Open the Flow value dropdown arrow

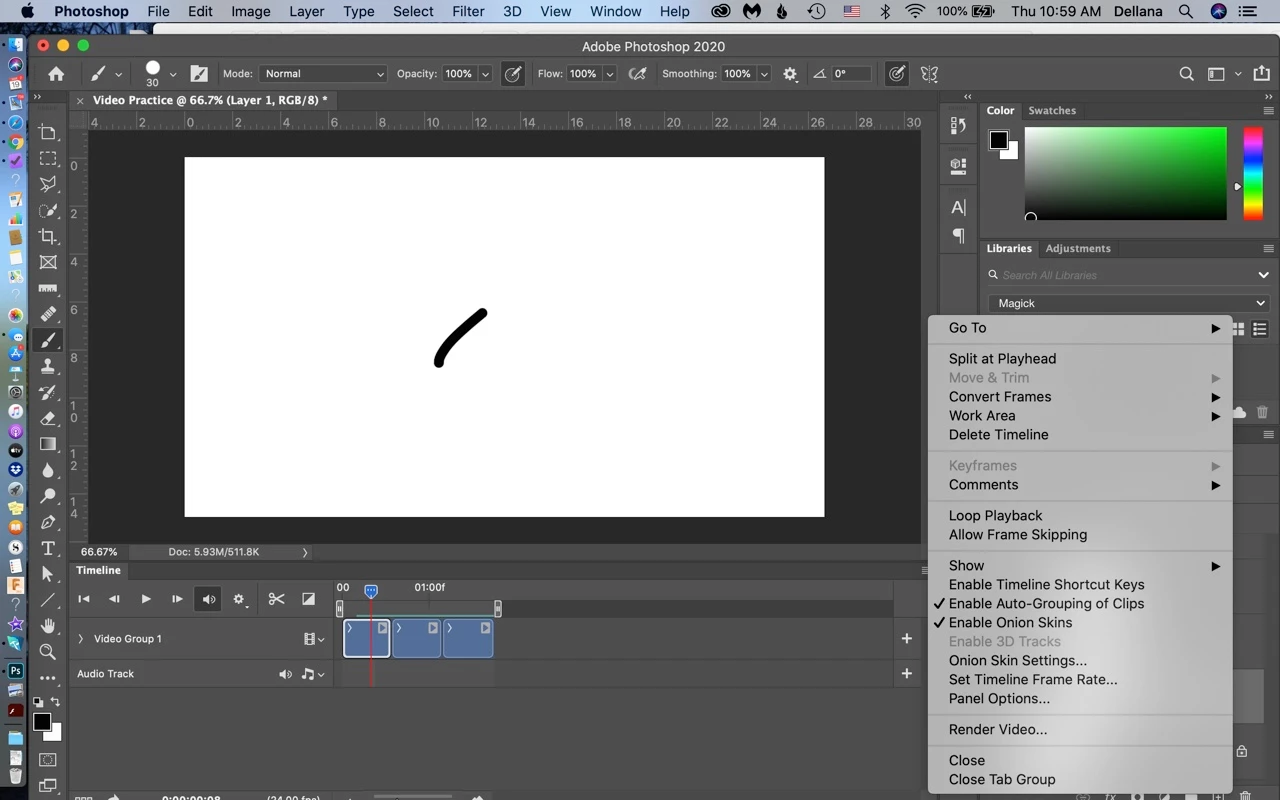(609, 74)
